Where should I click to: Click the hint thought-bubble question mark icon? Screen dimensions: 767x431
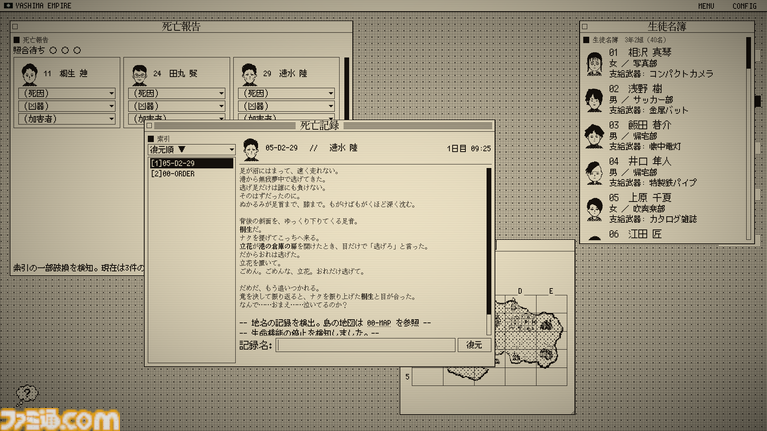coord(26,394)
